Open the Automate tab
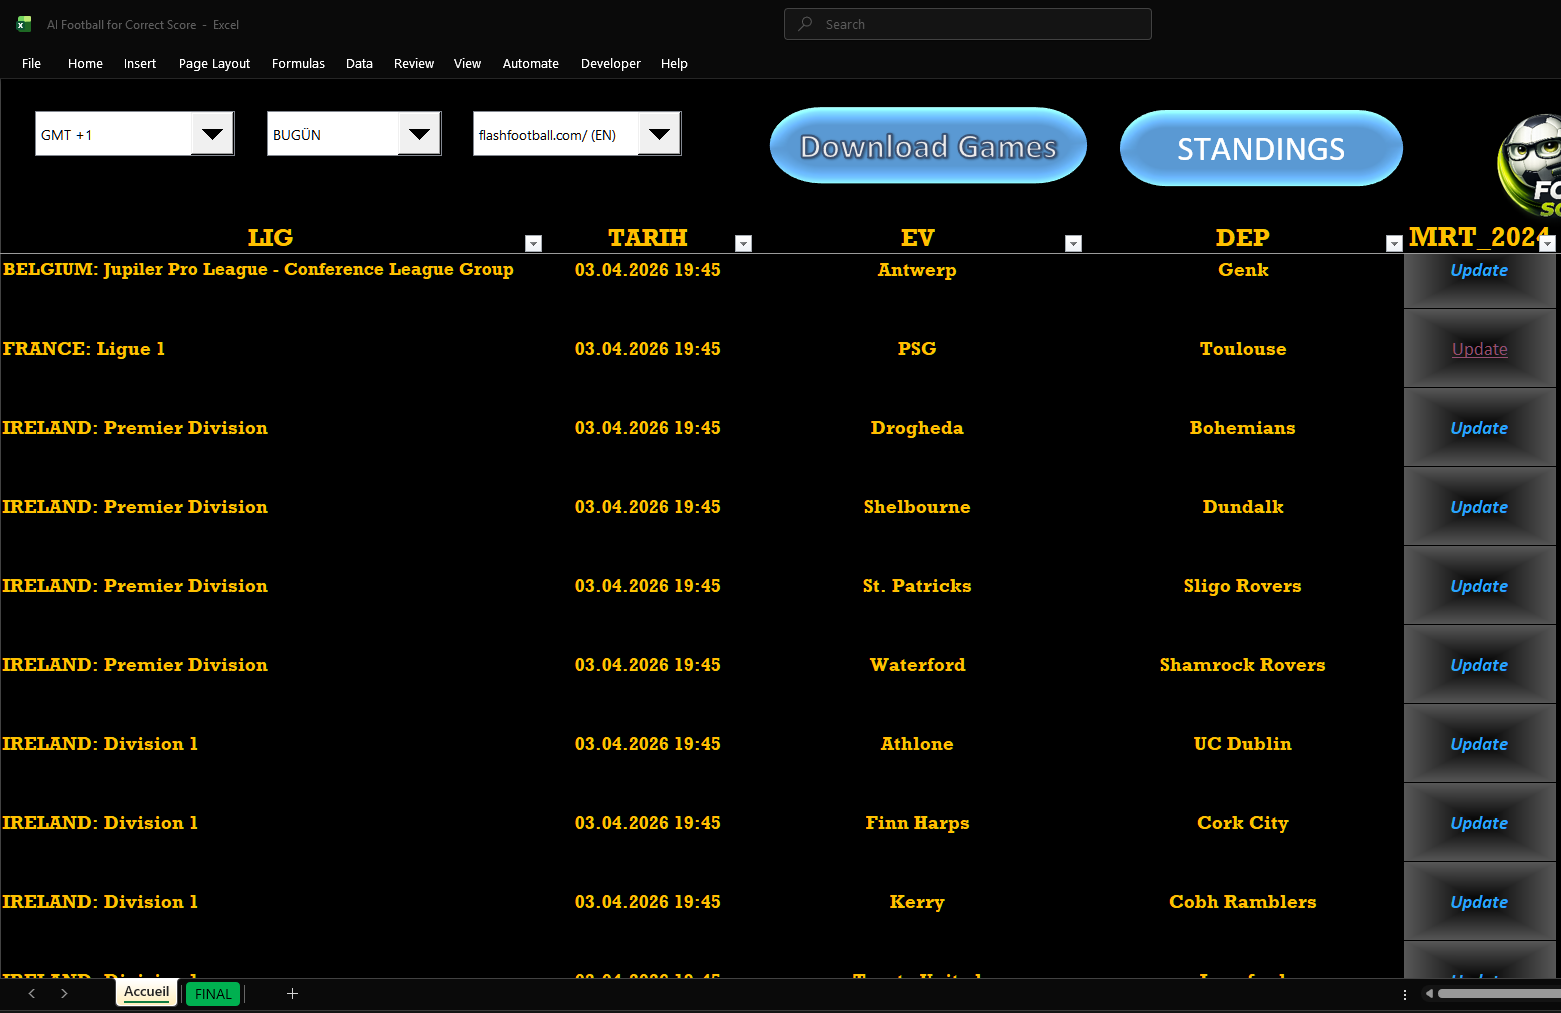1561x1013 pixels. tap(530, 63)
